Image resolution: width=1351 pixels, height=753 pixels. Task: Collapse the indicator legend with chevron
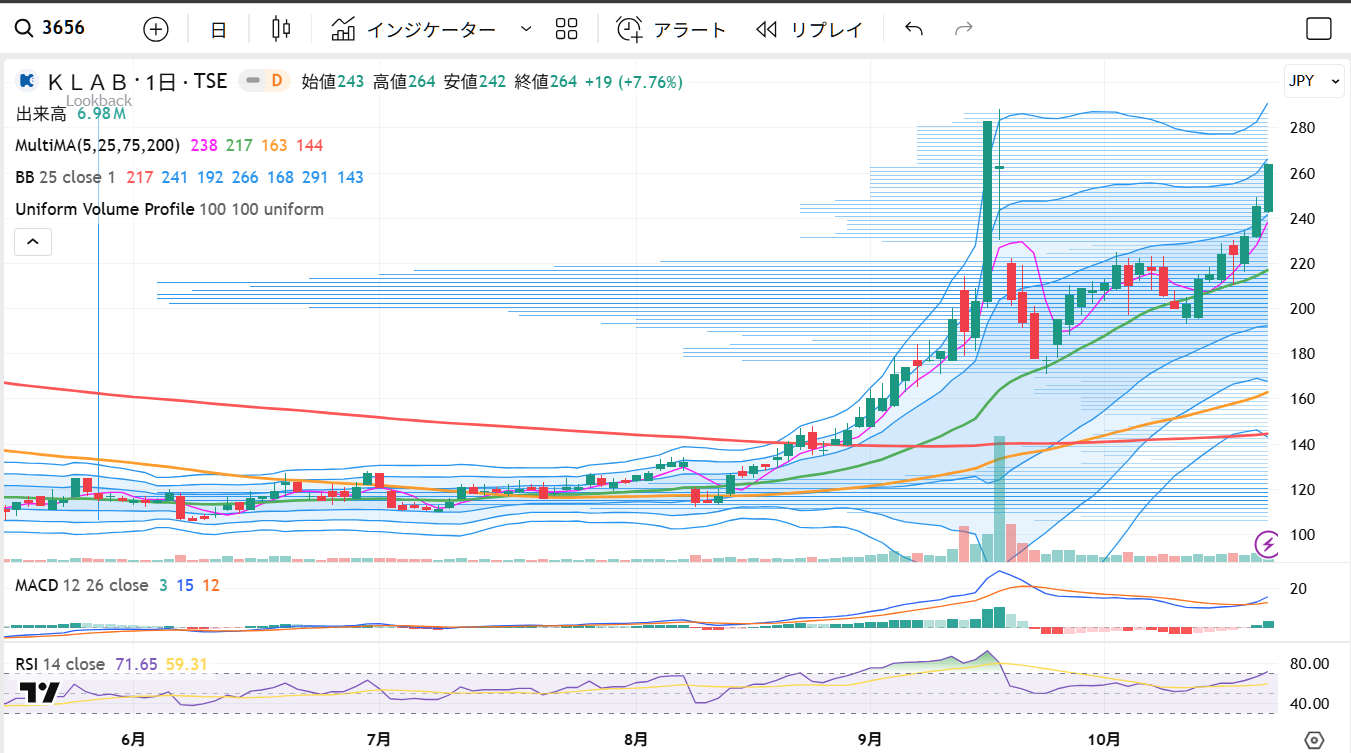33,241
